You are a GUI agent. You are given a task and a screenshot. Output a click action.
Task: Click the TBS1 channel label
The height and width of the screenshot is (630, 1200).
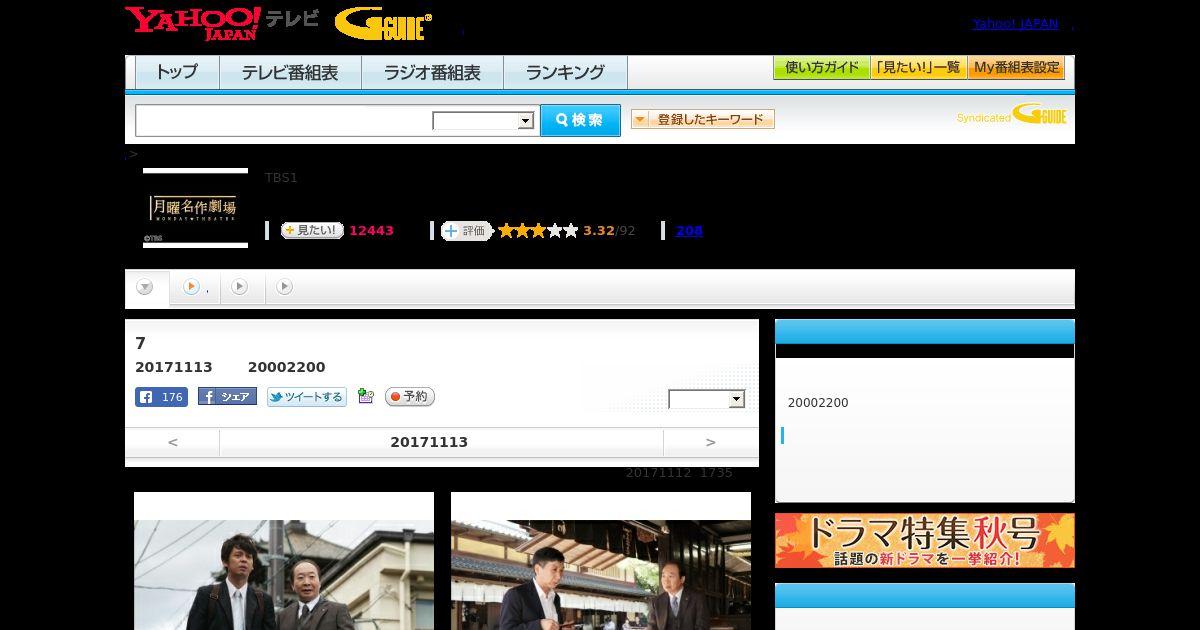click(x=281, y=178)
